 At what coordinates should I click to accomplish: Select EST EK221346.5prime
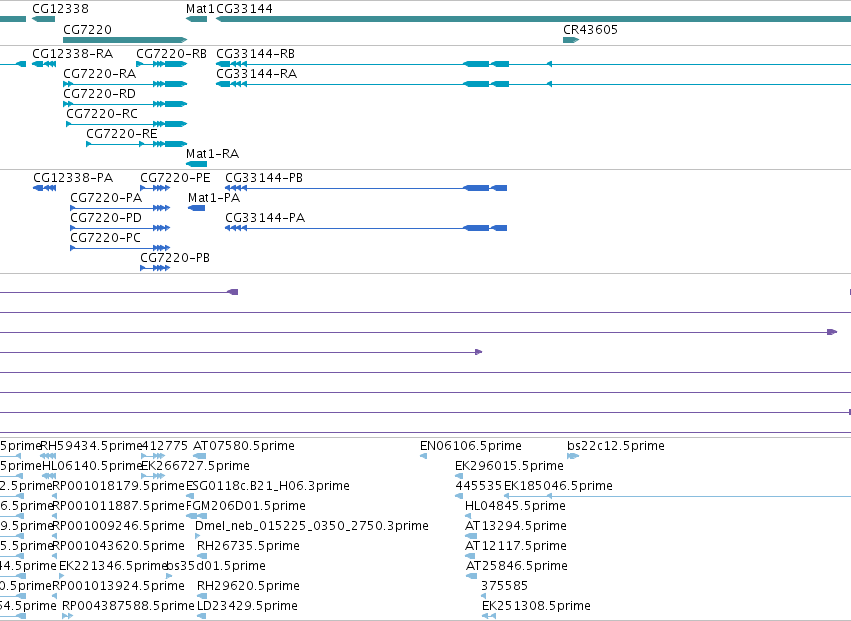(61, 576)
